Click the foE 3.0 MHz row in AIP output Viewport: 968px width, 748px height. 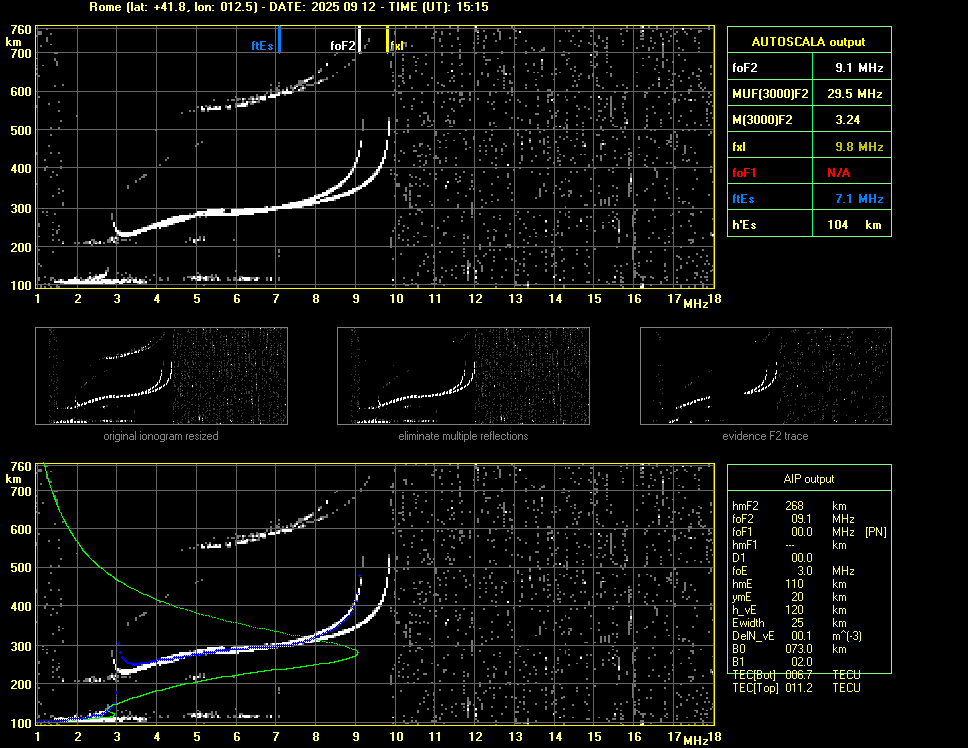(793, 571)
